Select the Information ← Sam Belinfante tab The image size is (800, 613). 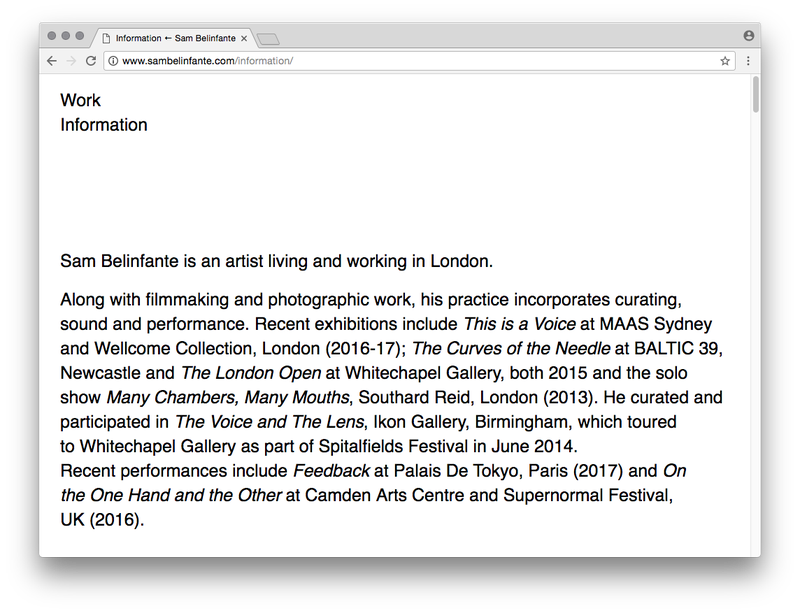click(173, 38)
